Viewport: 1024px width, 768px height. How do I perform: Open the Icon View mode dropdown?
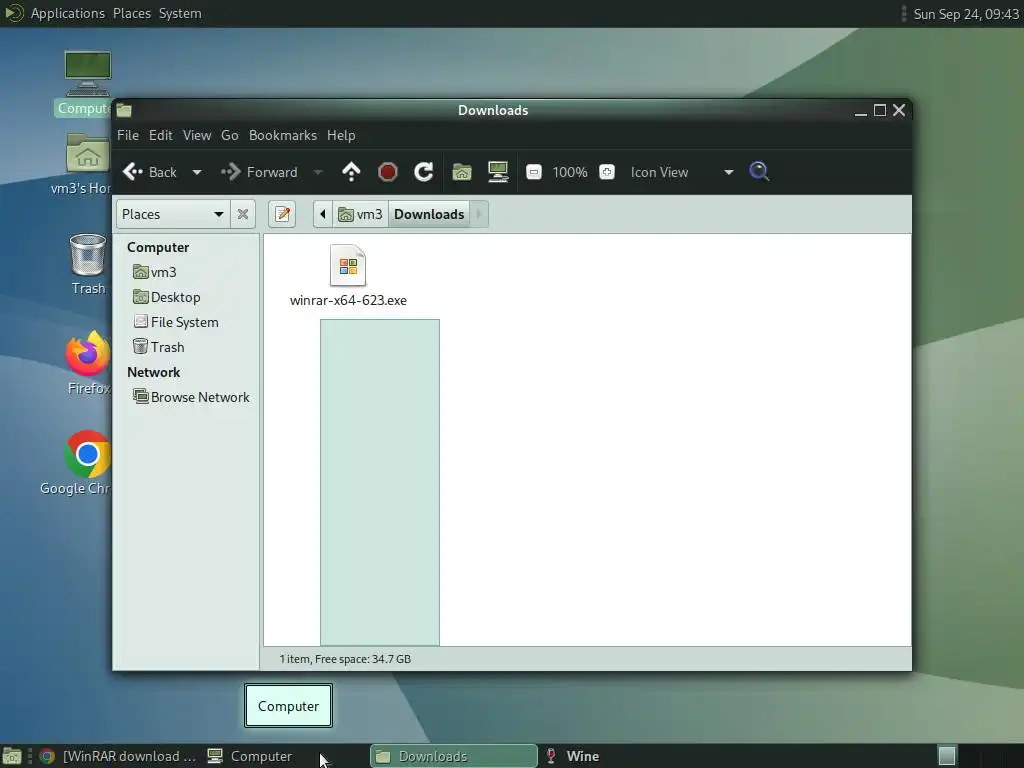tap(681, 172)
